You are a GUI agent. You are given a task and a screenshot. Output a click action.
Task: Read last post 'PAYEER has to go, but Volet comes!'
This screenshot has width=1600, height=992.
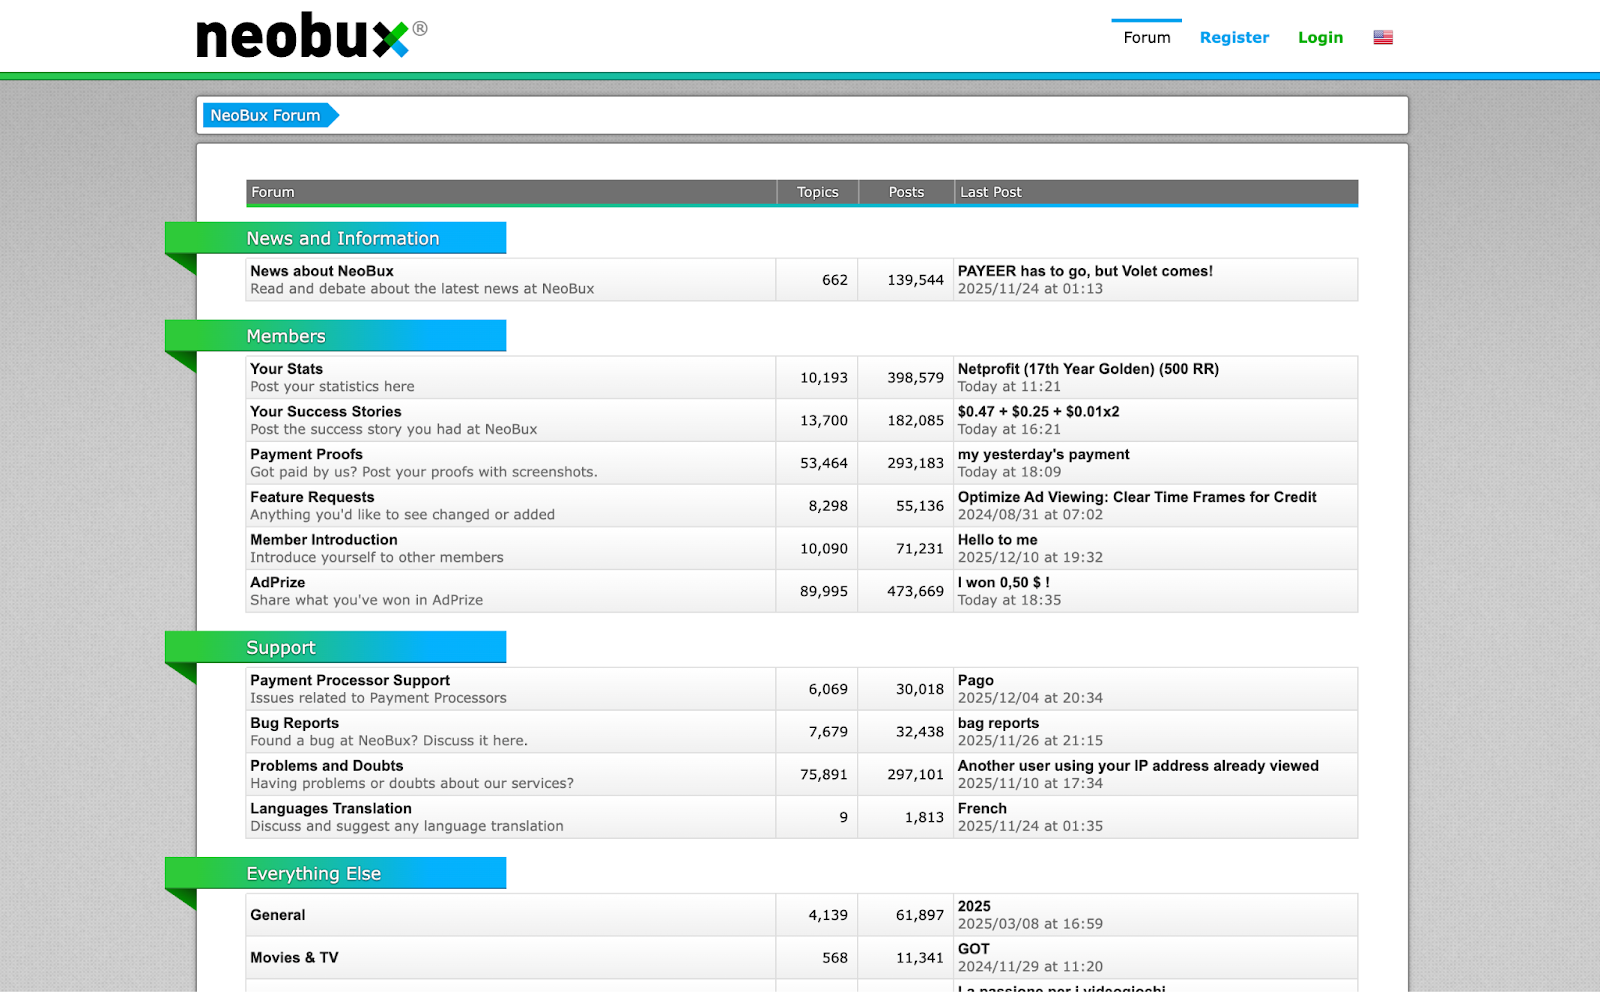1085,271
